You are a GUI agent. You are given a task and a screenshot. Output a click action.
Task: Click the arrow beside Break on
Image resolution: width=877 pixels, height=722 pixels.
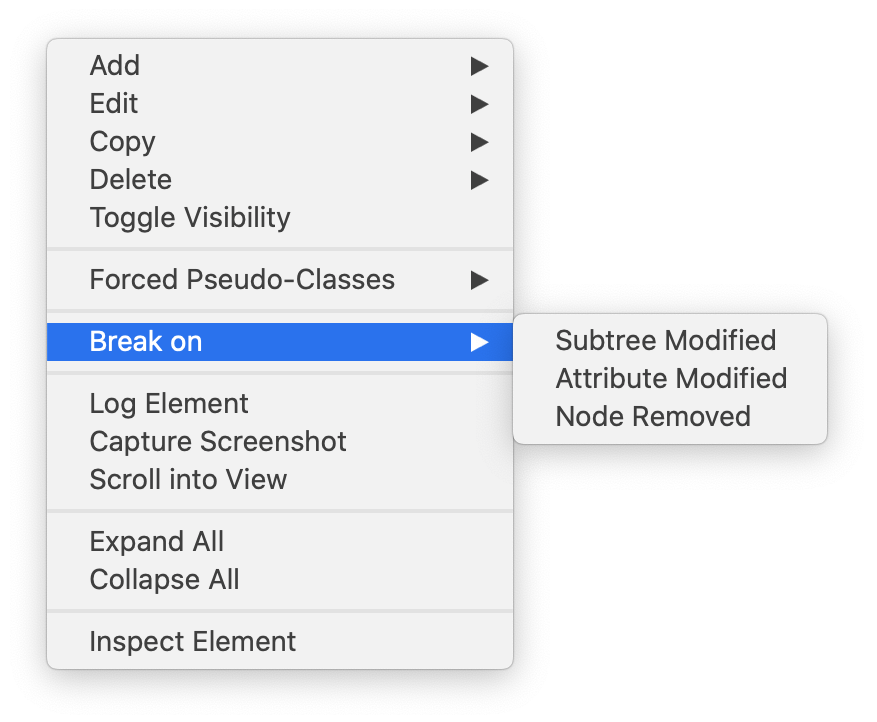tap(480, 342)
